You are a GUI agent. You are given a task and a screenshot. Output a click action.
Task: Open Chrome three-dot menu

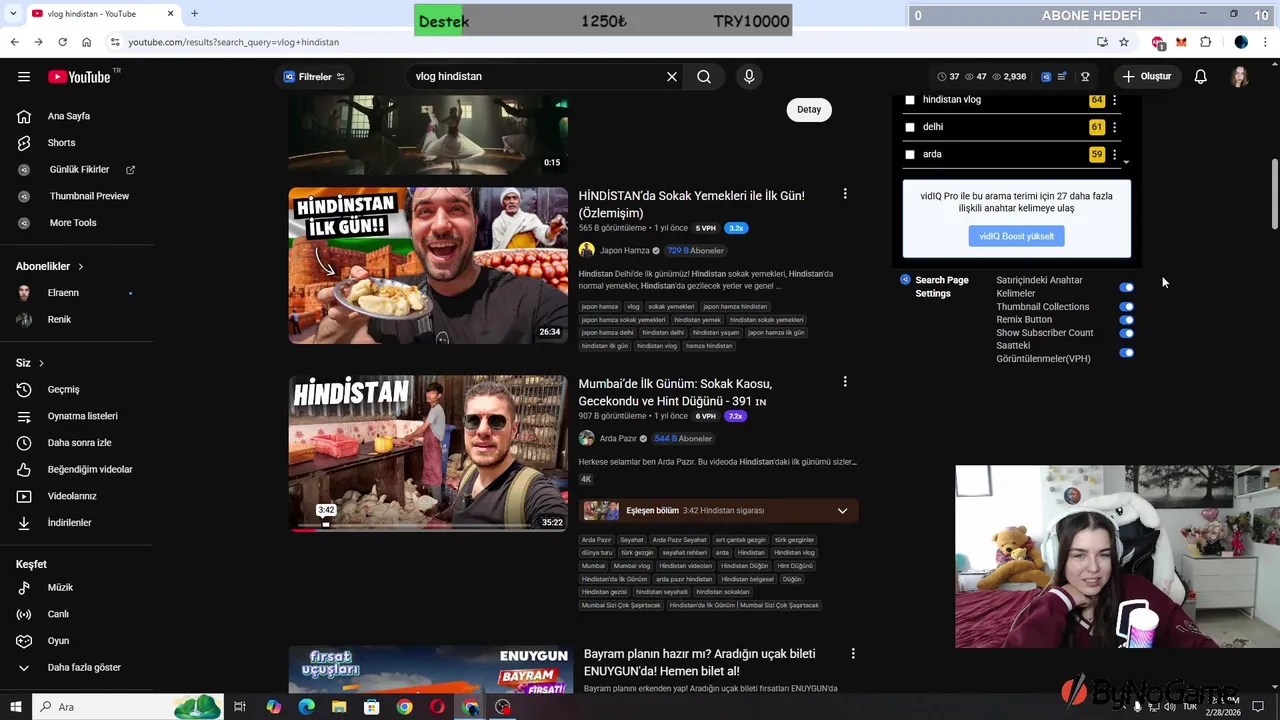(1267, 42)
